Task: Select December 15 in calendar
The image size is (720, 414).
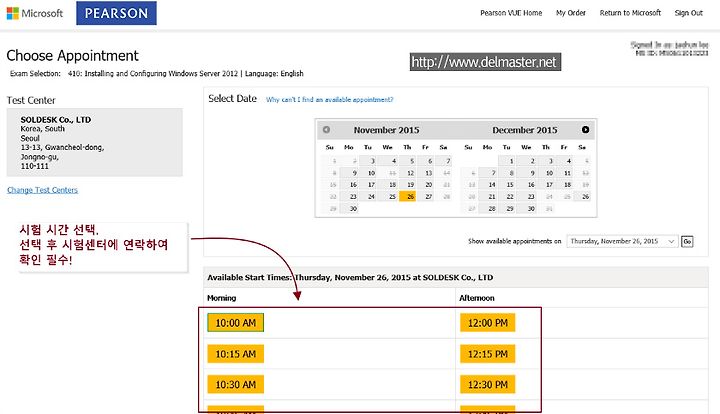Action: point(507,185)
